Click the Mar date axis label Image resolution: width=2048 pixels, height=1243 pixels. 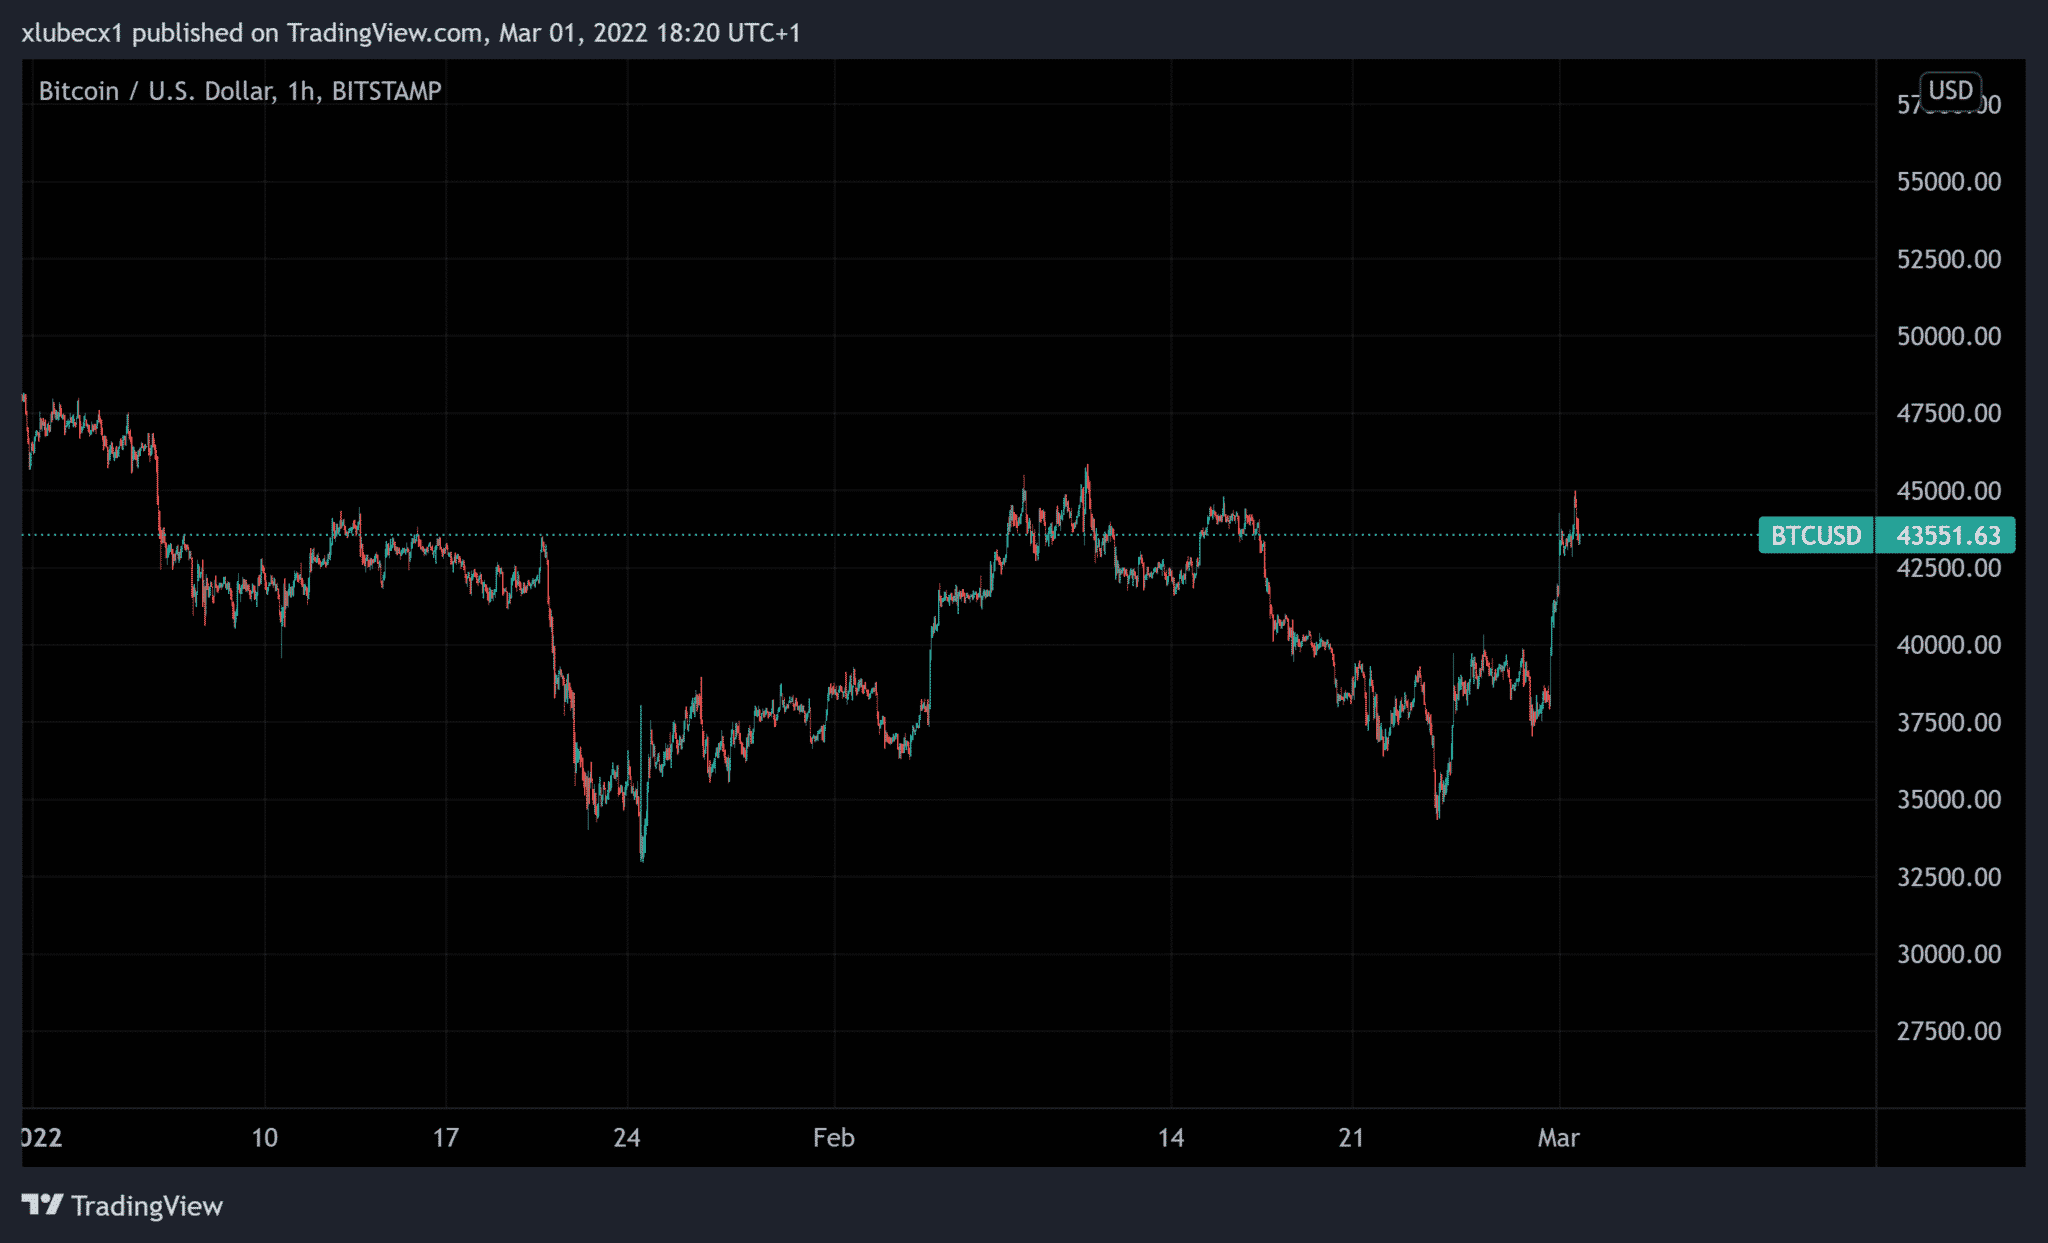(x=1558, y=1137)
